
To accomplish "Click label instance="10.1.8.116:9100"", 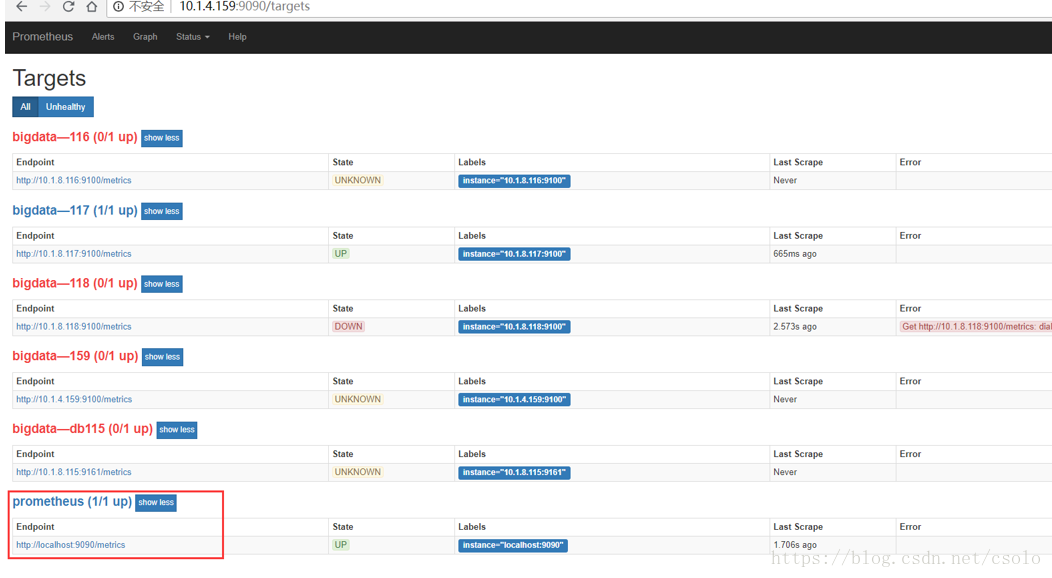I will point(514,180).
